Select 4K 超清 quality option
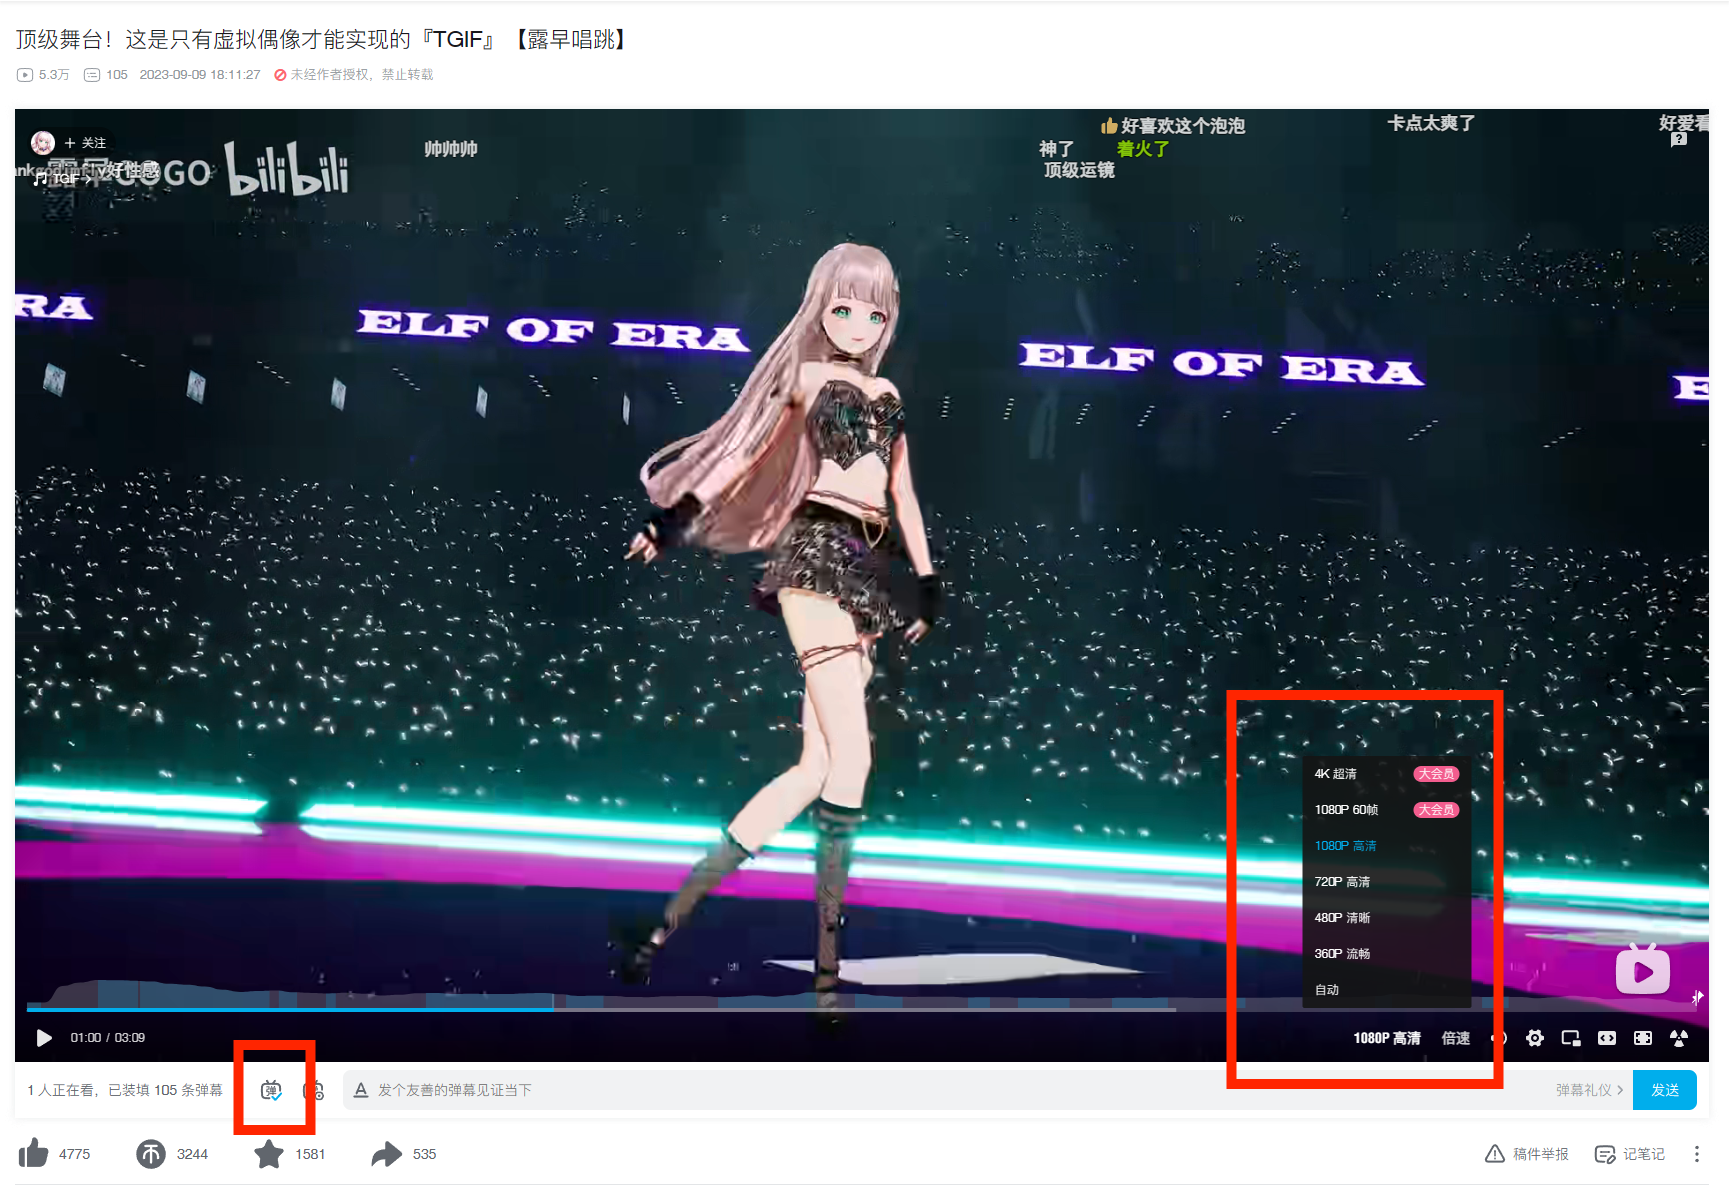This screenshot has height=1194, width=1729. point(1386,774)
